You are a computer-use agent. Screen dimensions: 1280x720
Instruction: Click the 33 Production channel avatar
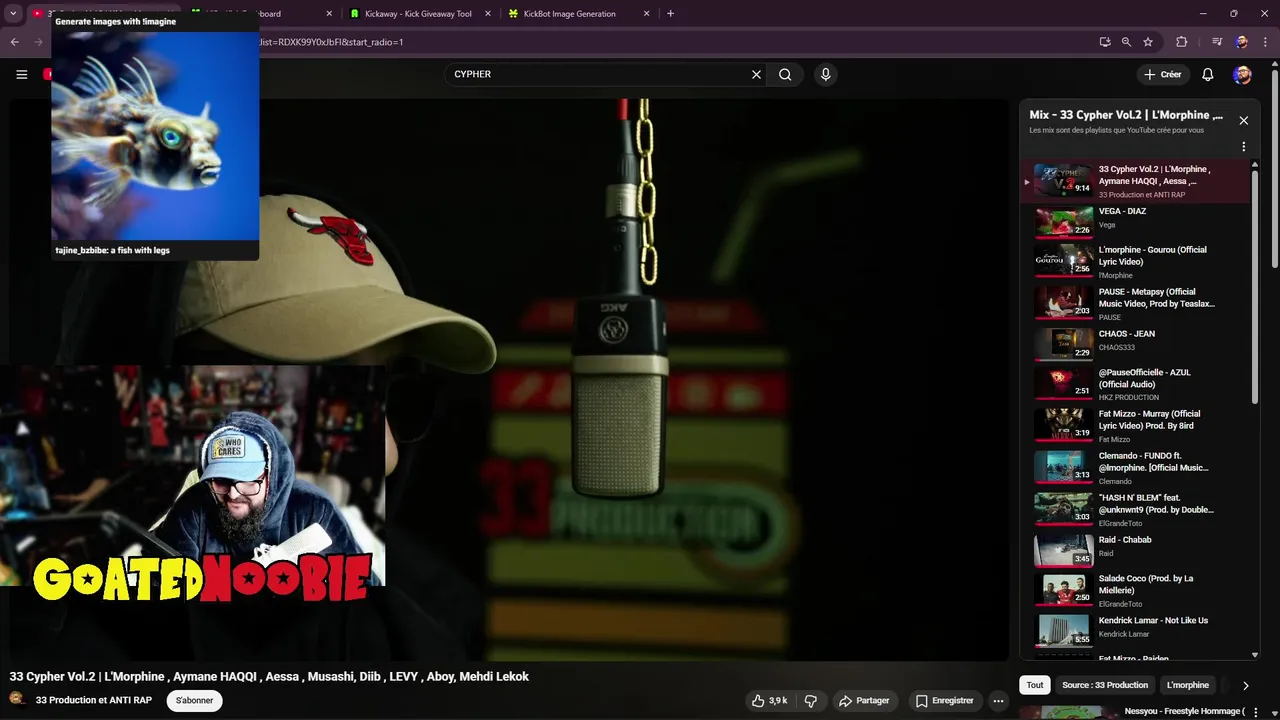click(17, 700)
